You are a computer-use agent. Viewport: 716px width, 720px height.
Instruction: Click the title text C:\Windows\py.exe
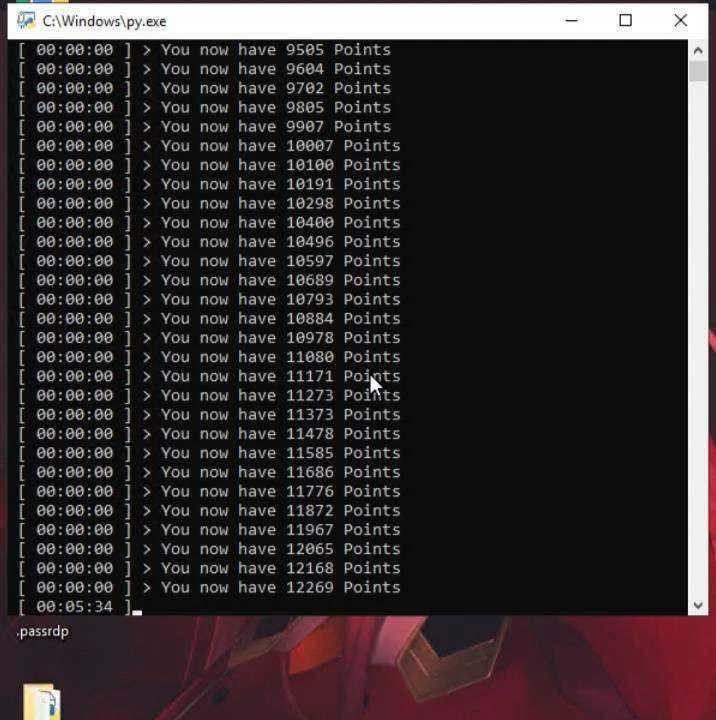104,21
